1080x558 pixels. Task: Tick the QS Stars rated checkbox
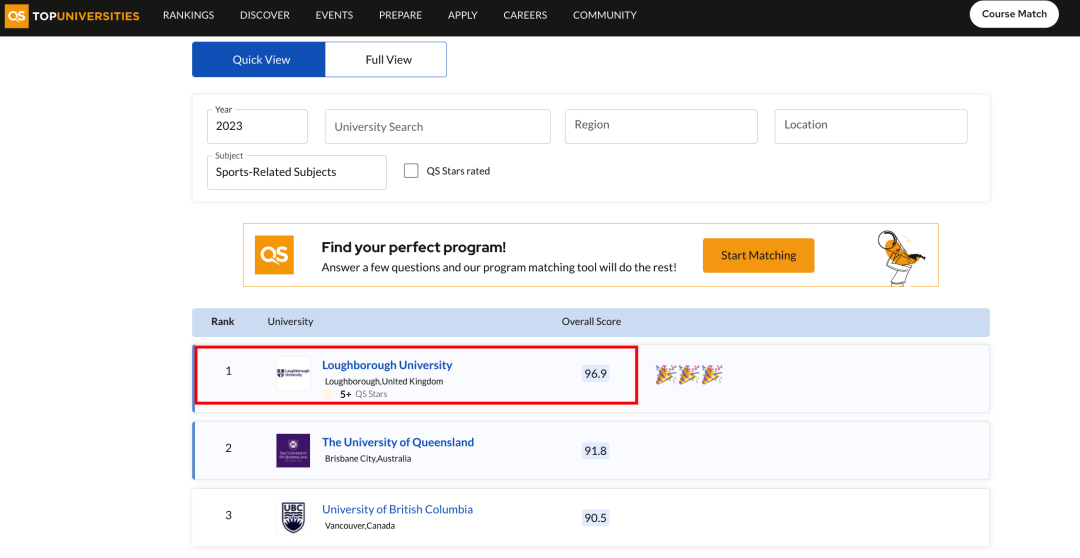pos(411,171)
